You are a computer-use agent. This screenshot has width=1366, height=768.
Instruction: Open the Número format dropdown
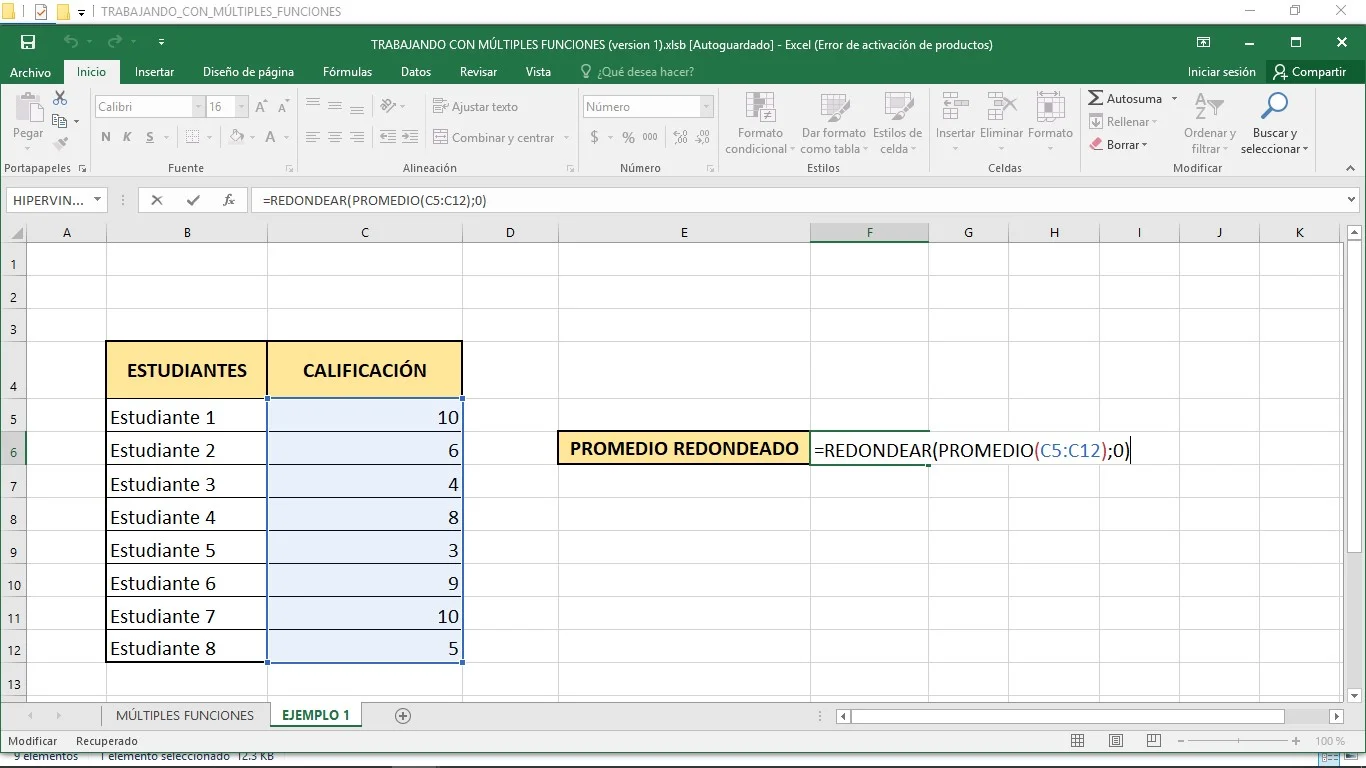coord(707,107)
